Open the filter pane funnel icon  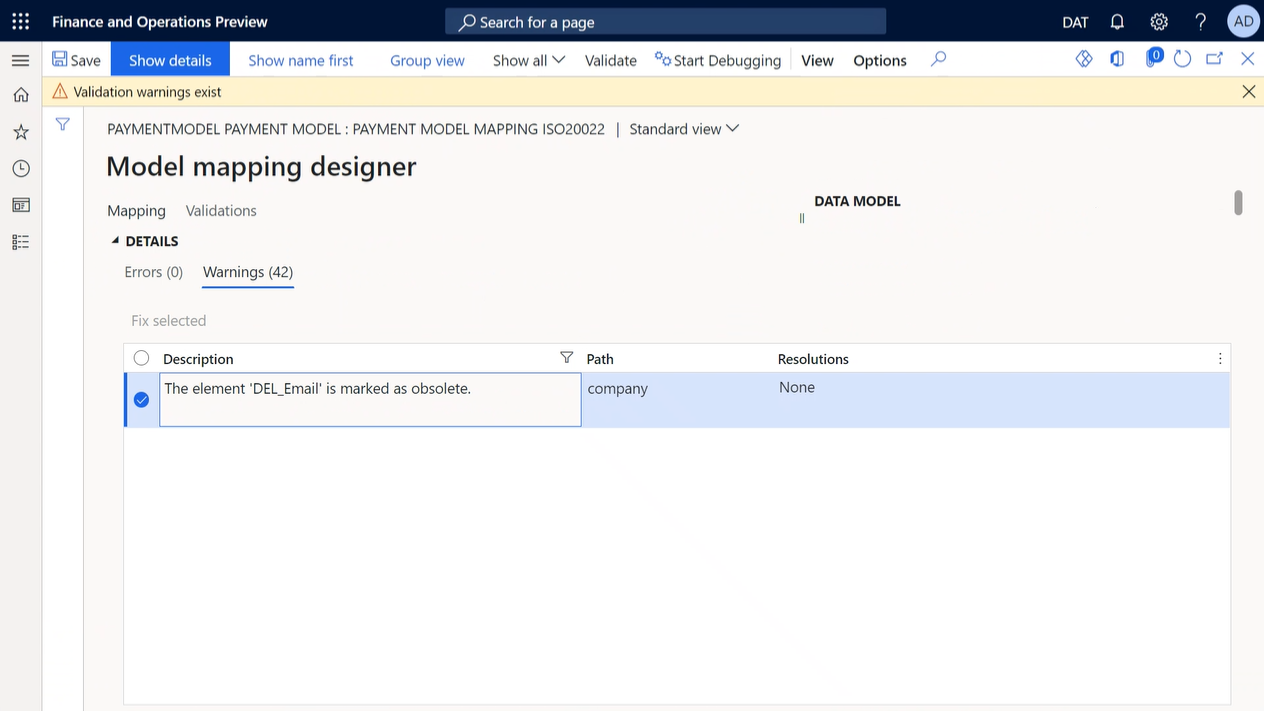pyautogui.click(x=62, y=124)
